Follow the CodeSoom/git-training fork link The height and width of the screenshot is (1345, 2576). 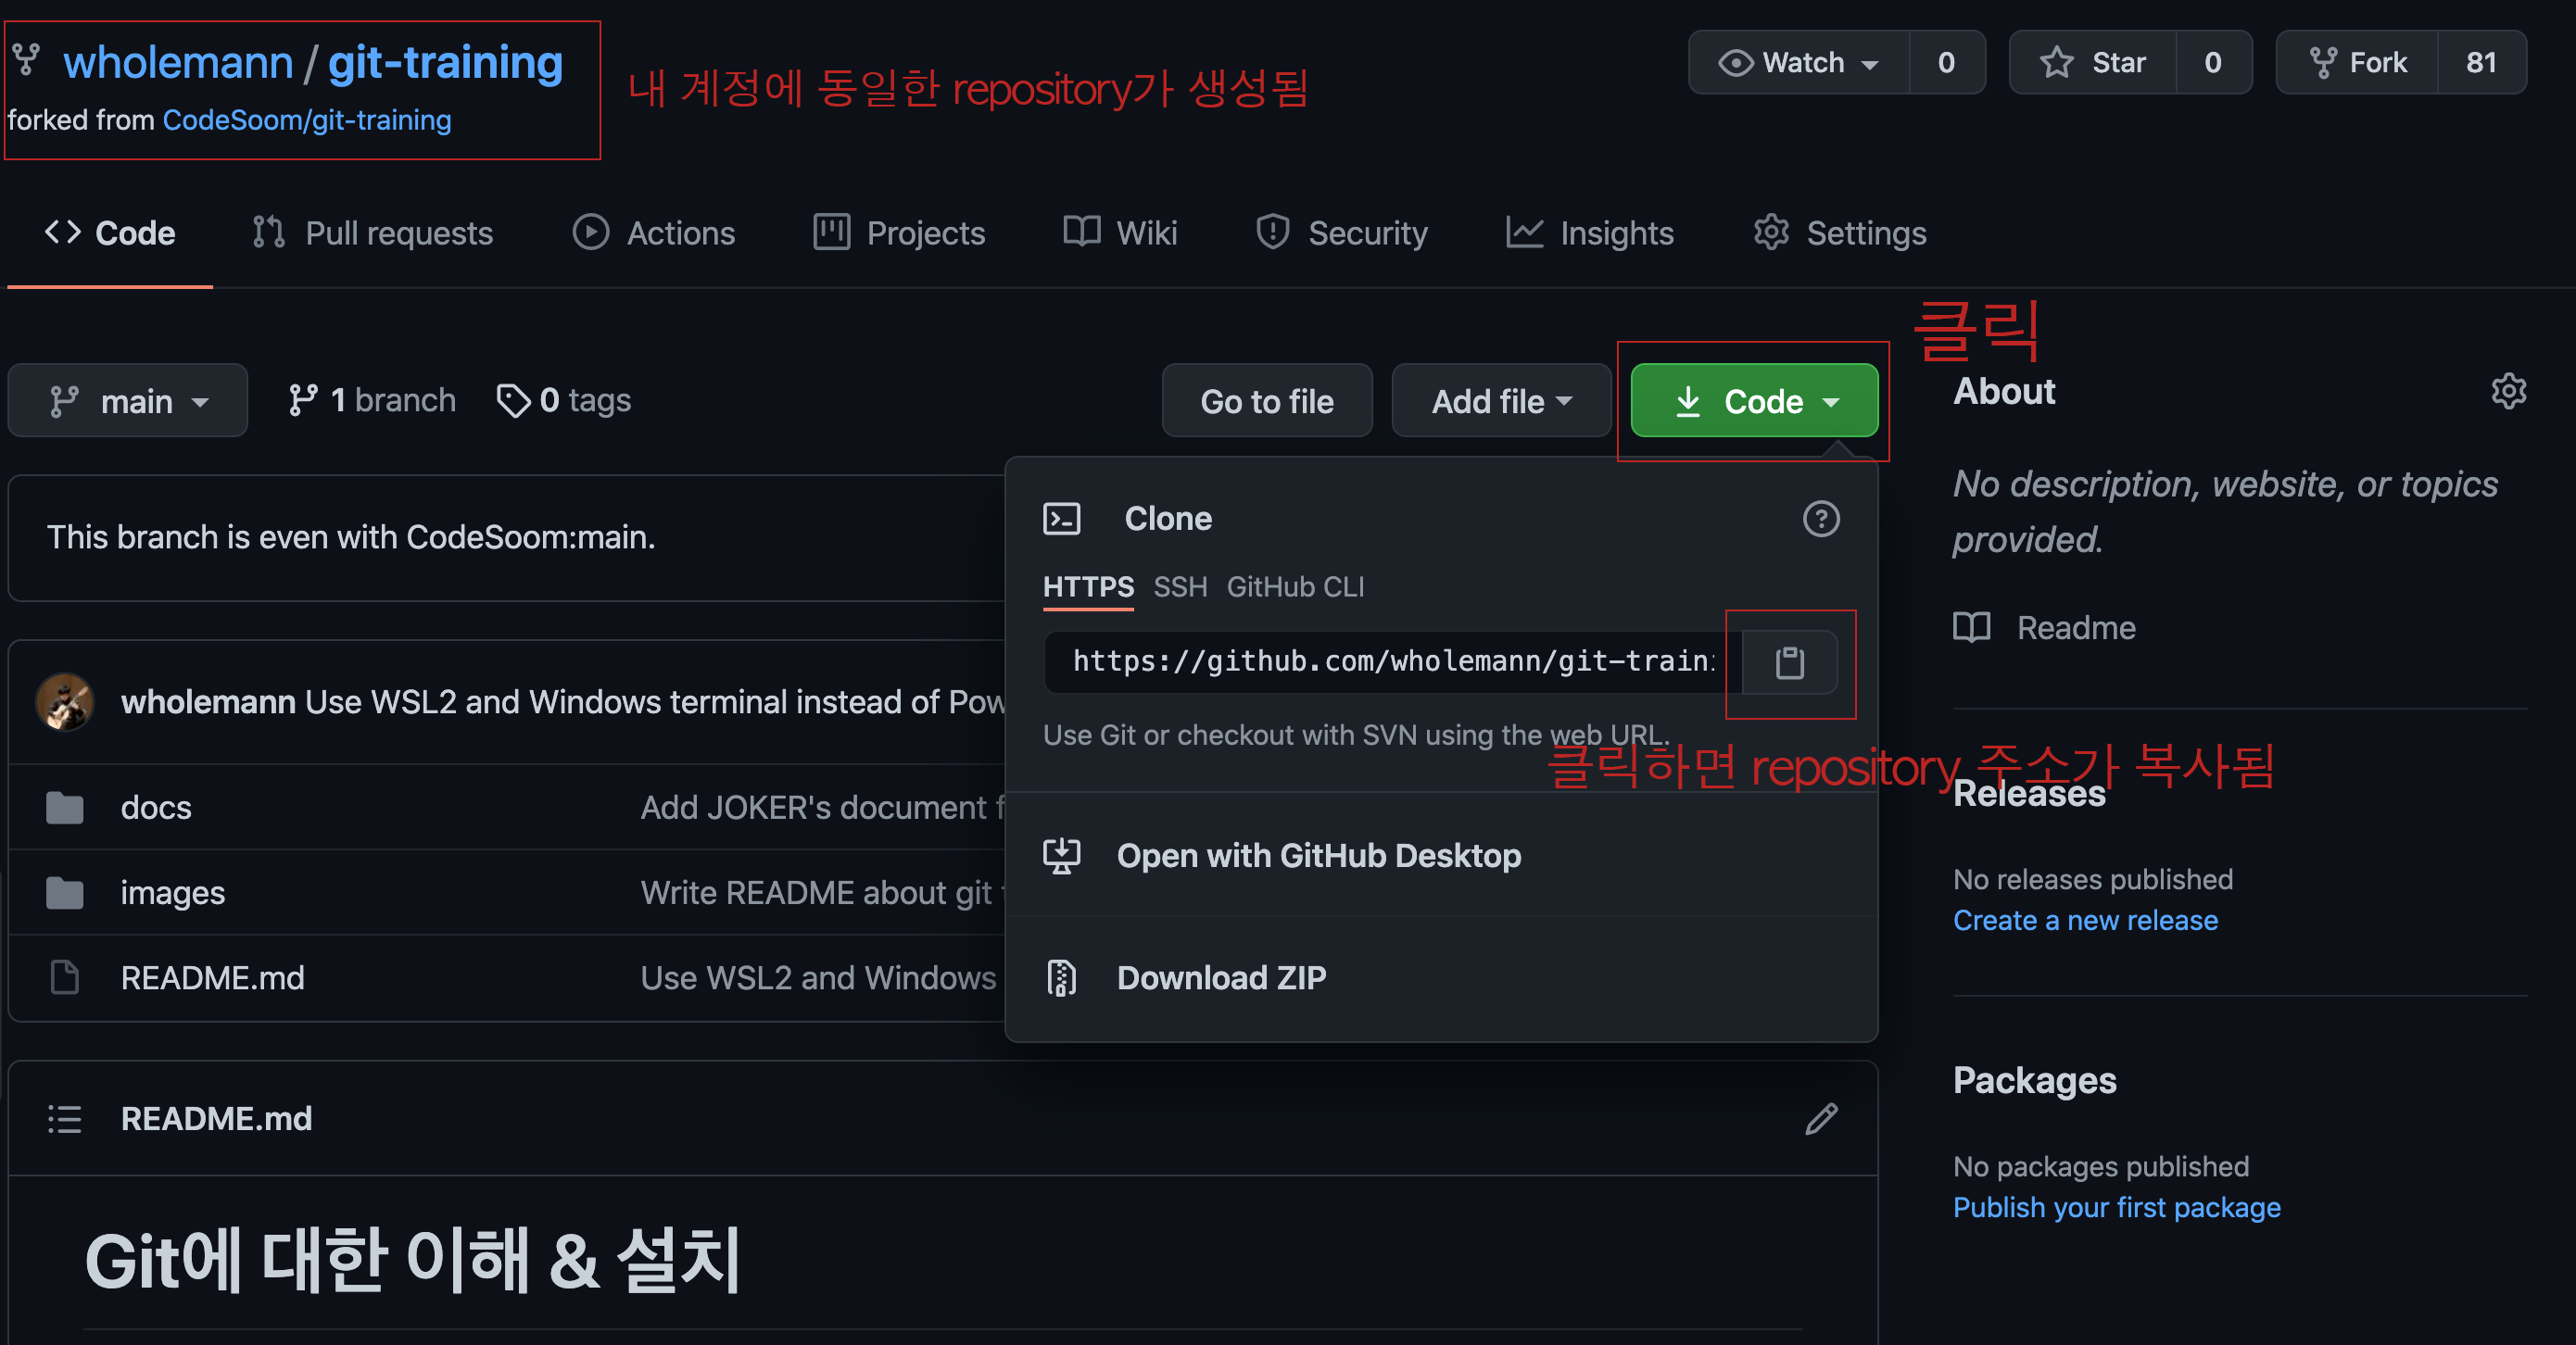pyautogui.click(x=306, y=120)
